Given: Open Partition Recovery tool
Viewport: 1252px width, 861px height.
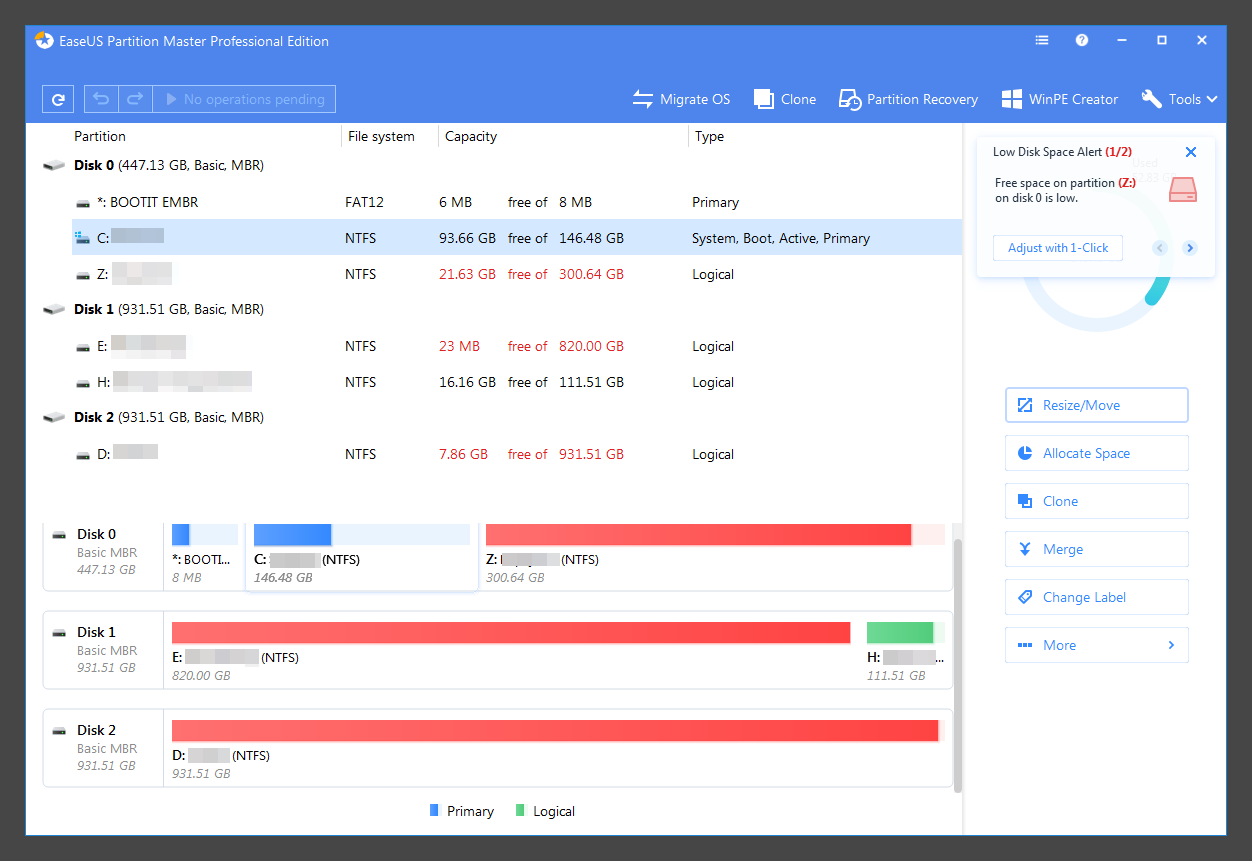Looking at the screenshot, I should pos(908,99).
